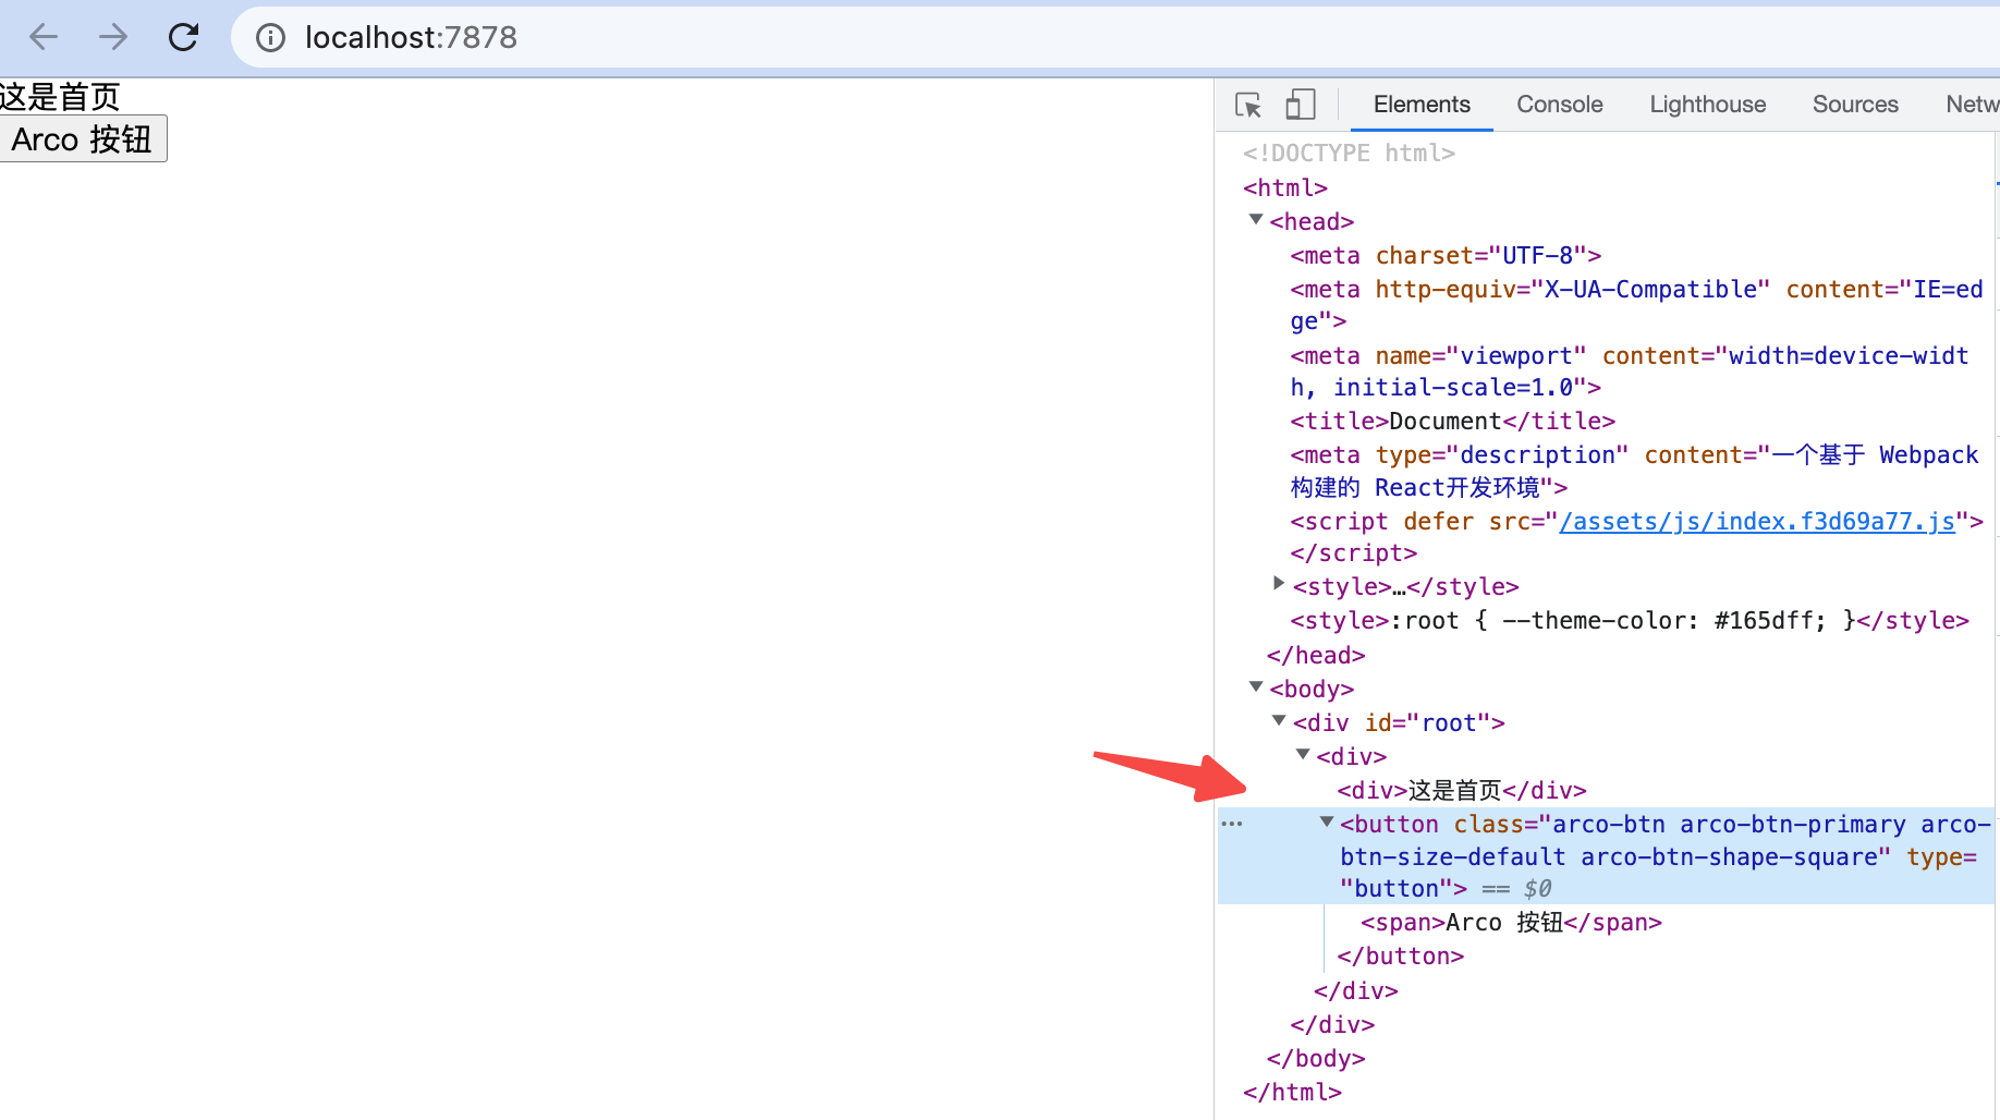
Task: Select the description meta line
Action: pyautogui.click(x=1634, y=471)
